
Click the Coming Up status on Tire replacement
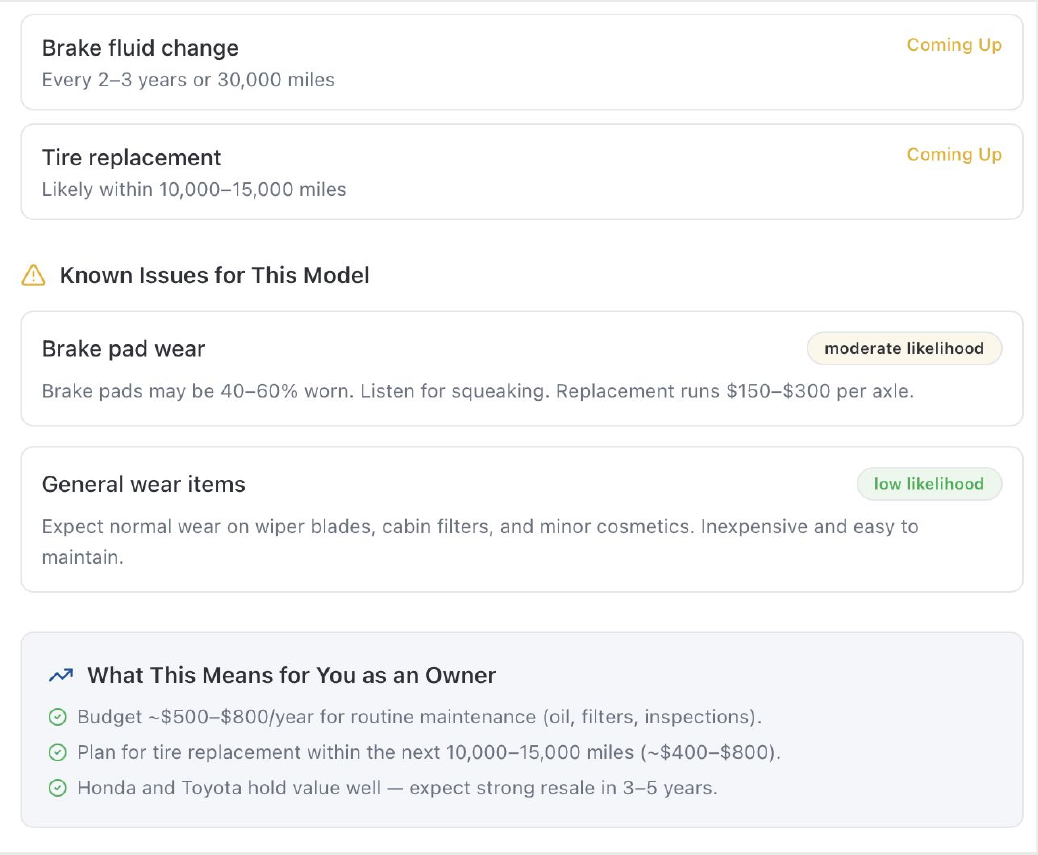(x=954, y=154)
